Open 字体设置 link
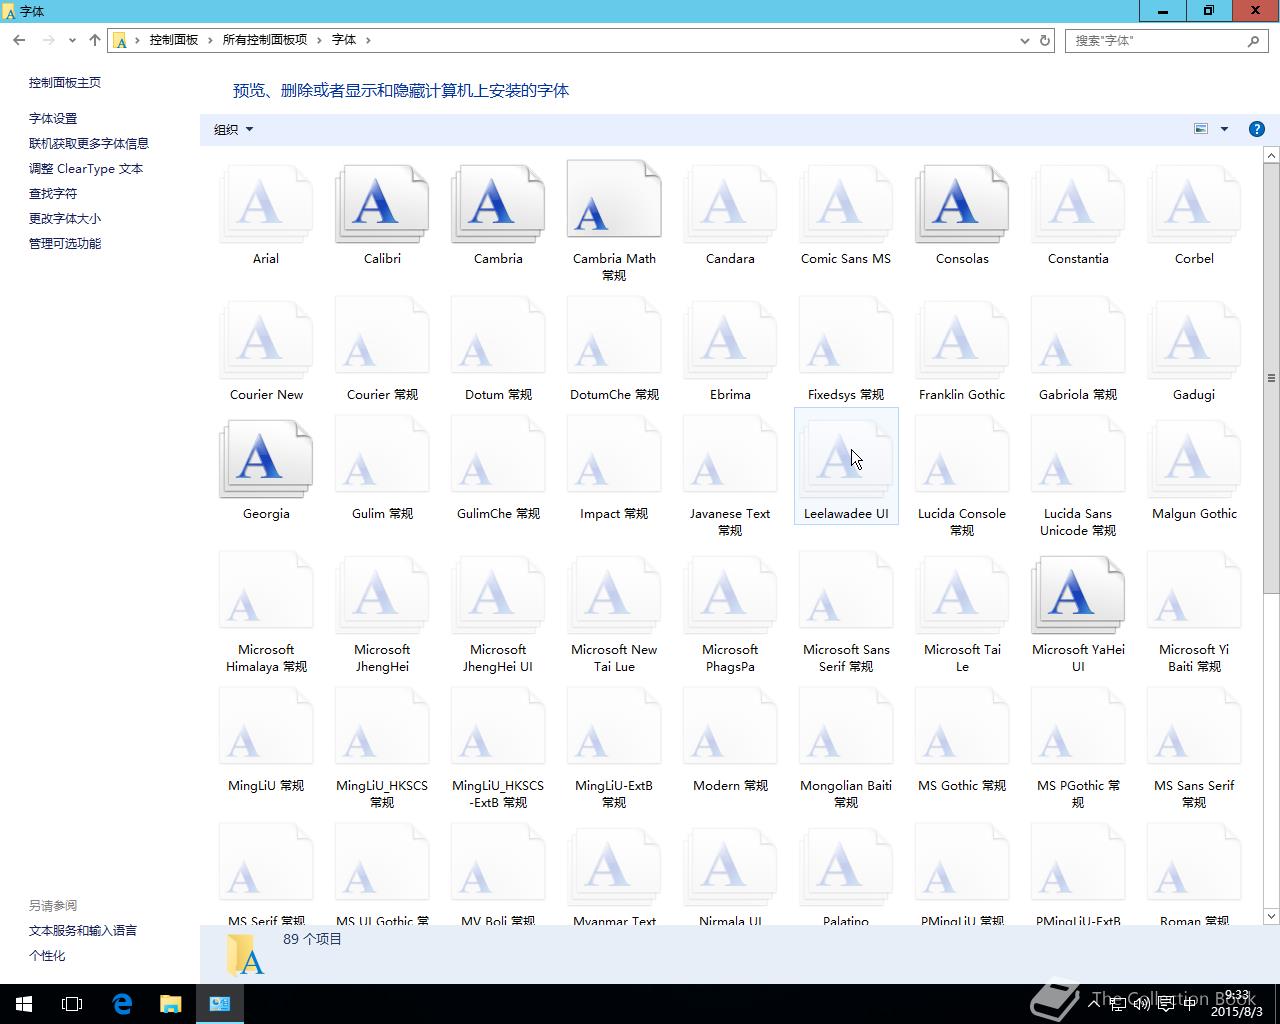Viewport: 1280px width, 1024px height. tap(53, 118)
